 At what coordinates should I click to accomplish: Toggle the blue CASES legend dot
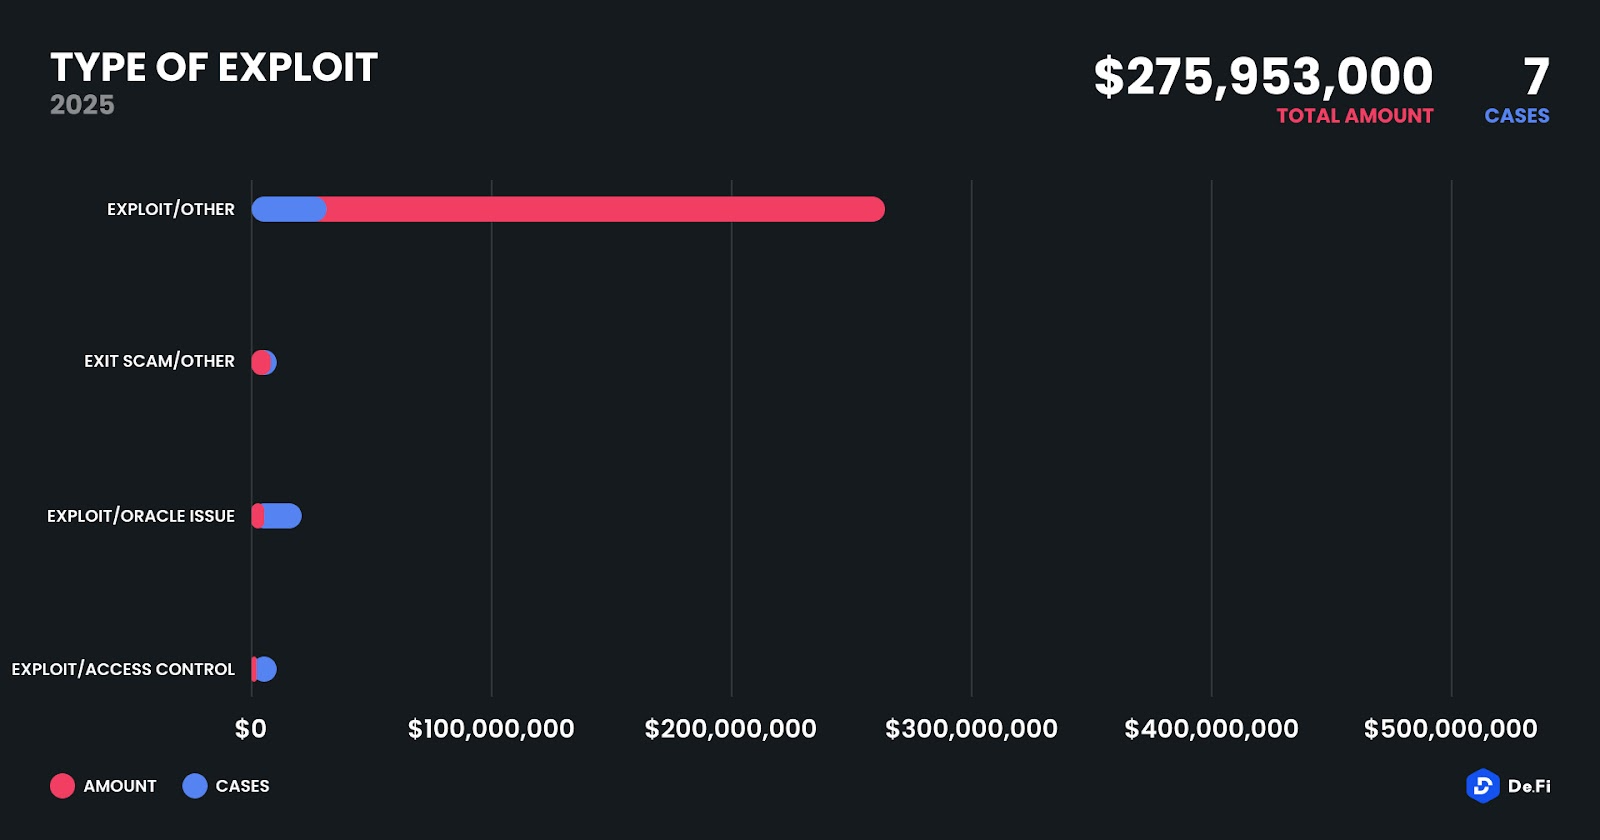click(195, 786)
